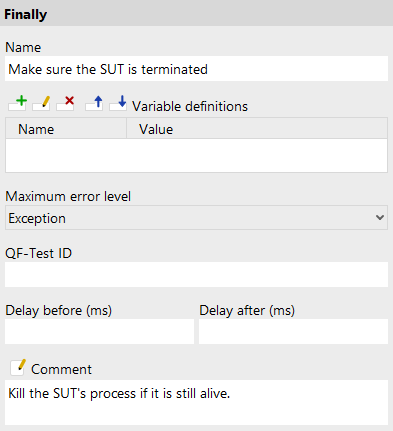The height and width of the screenshot is (431, 393).
Task: Click the Maximum error level label
Action: pos(68,196)
